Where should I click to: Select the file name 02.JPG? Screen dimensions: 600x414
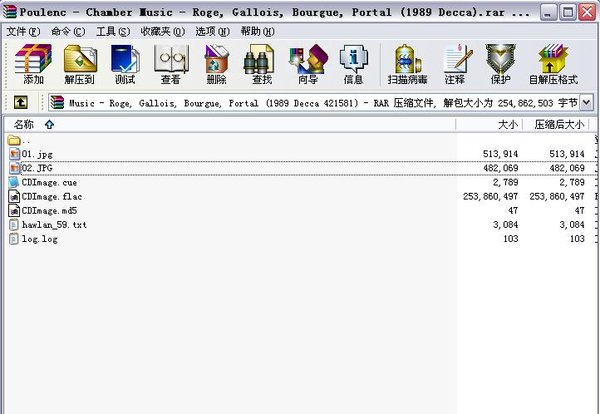(37, 168)
